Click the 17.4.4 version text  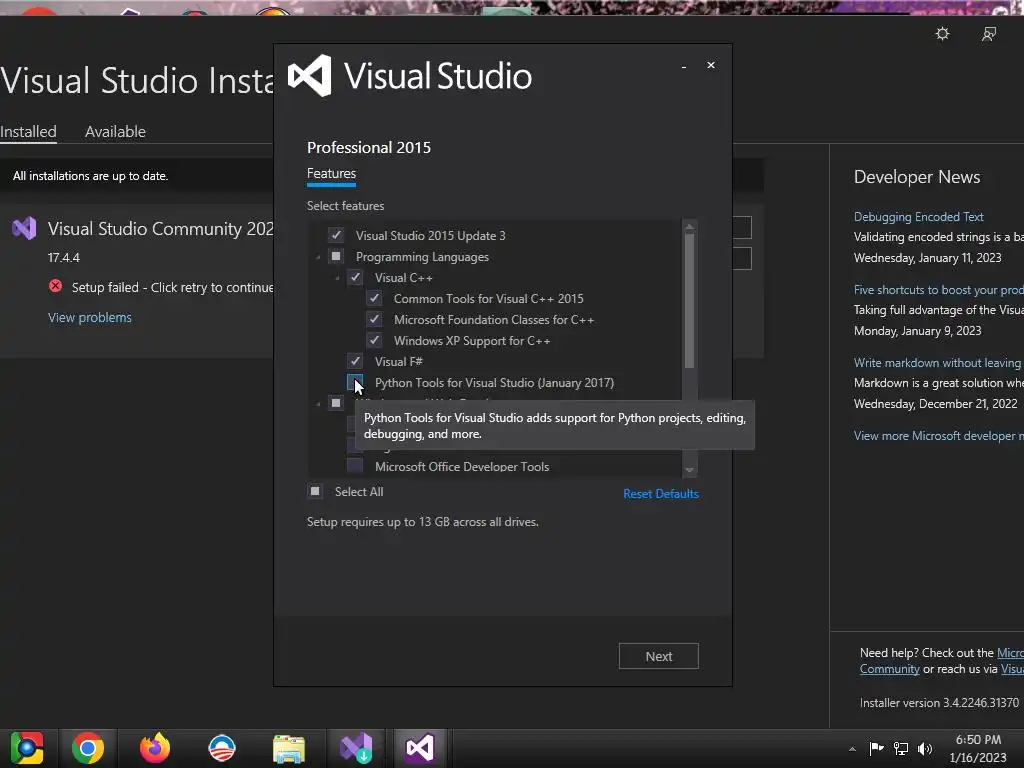63,257
